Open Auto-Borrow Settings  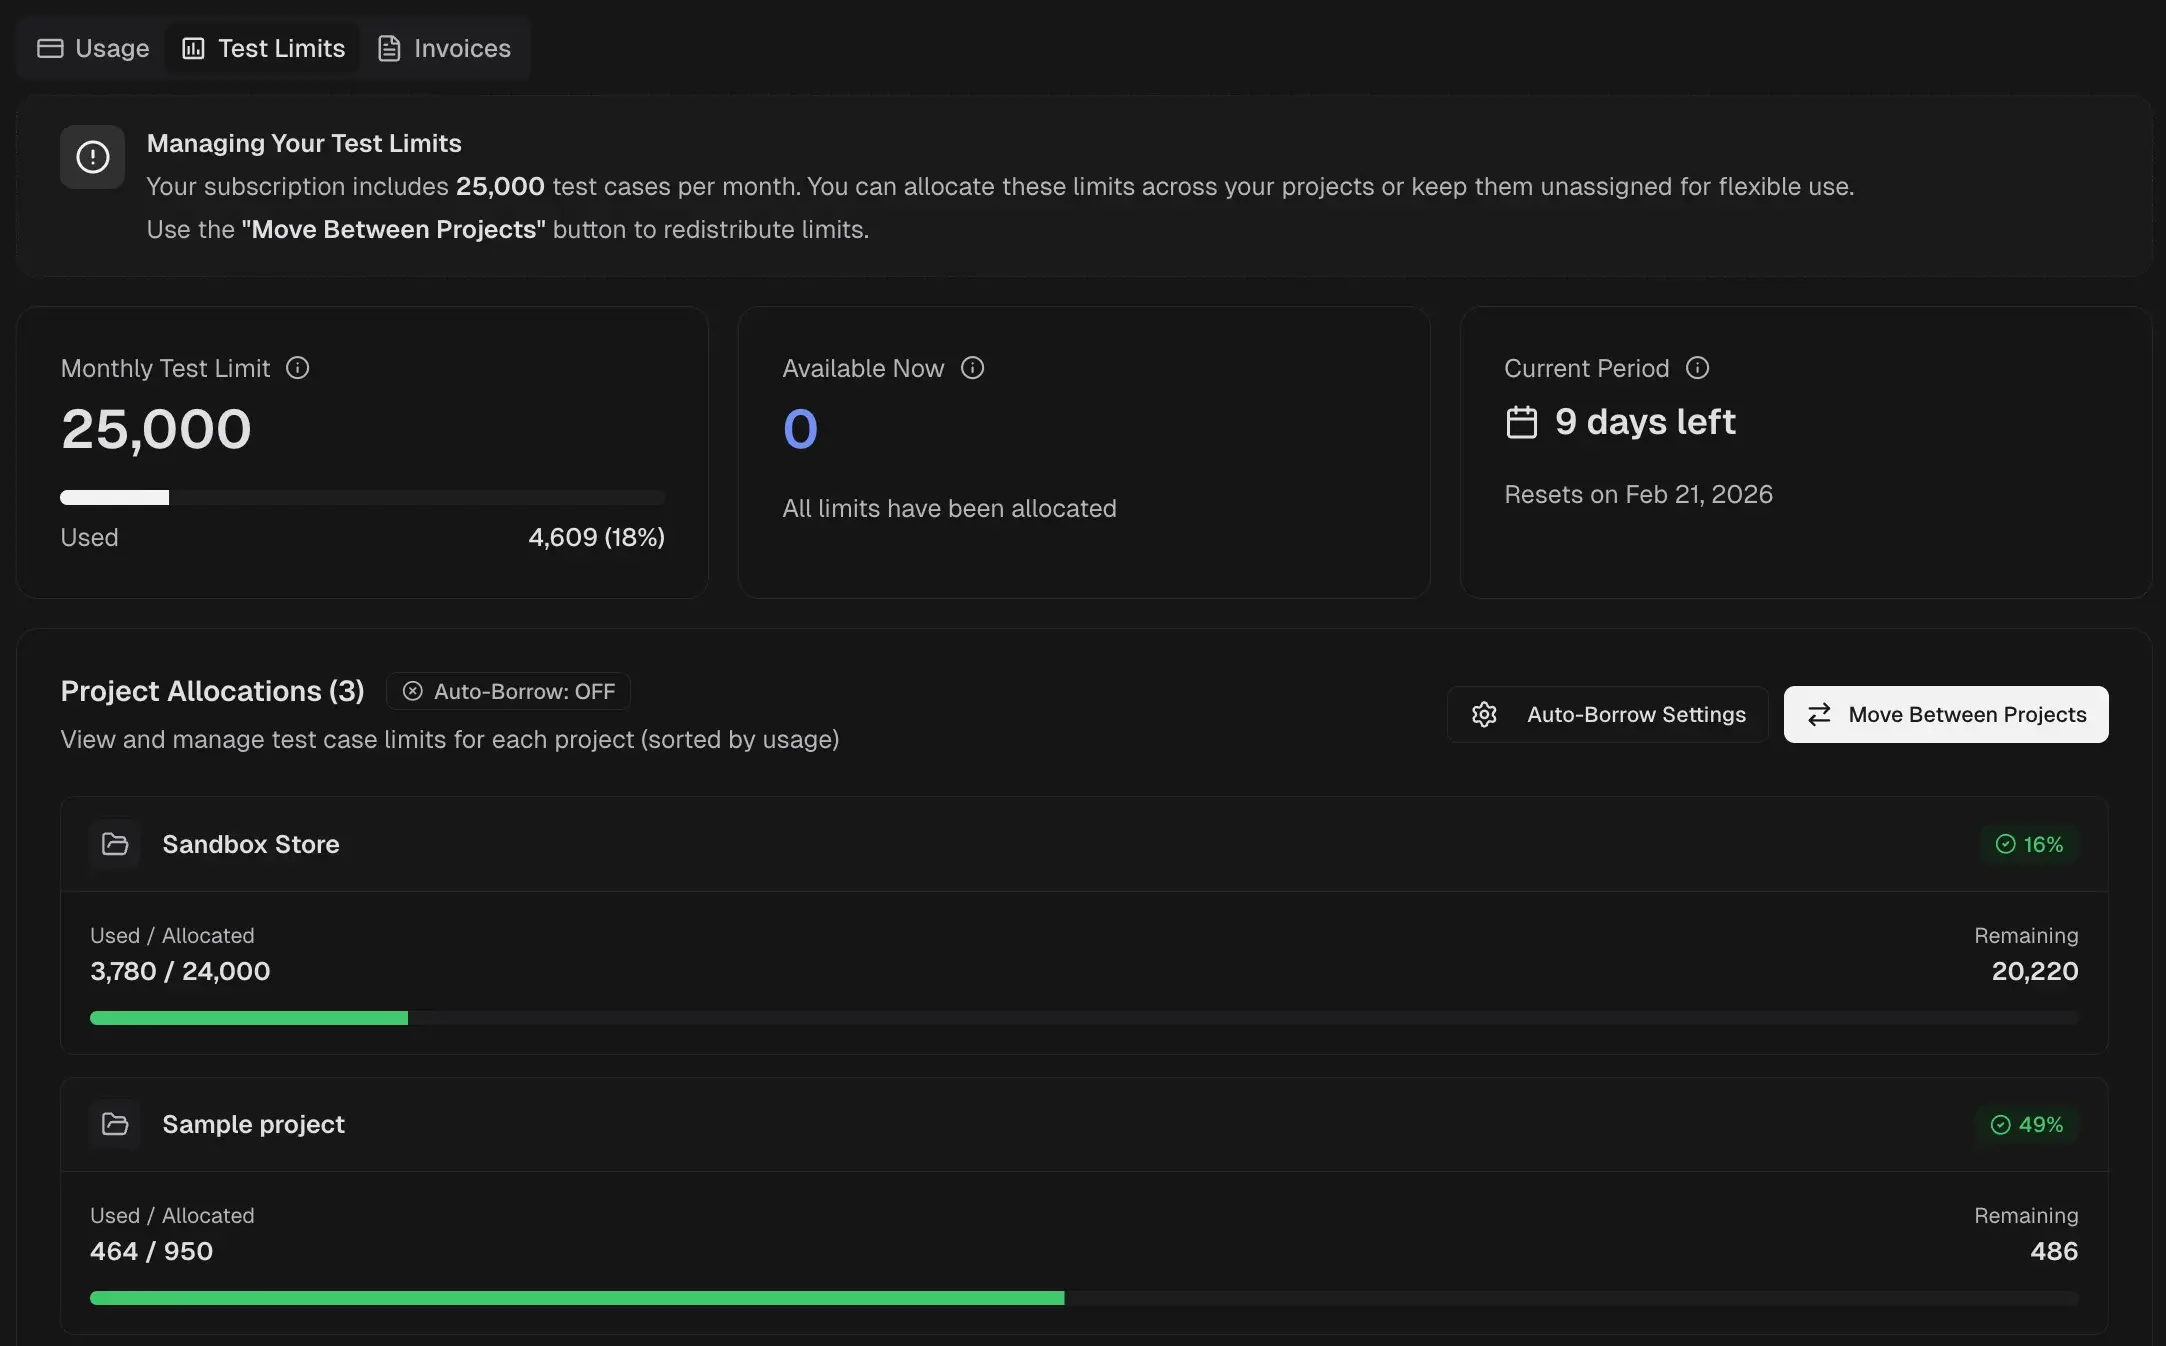[x=1605, y=714]
